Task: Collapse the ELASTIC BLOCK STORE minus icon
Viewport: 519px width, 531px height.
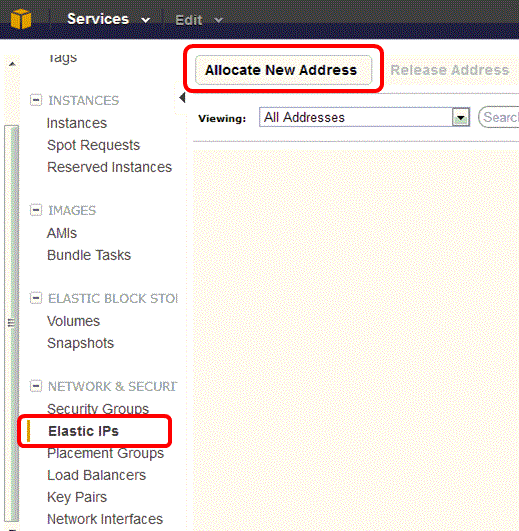Action: 36,298
